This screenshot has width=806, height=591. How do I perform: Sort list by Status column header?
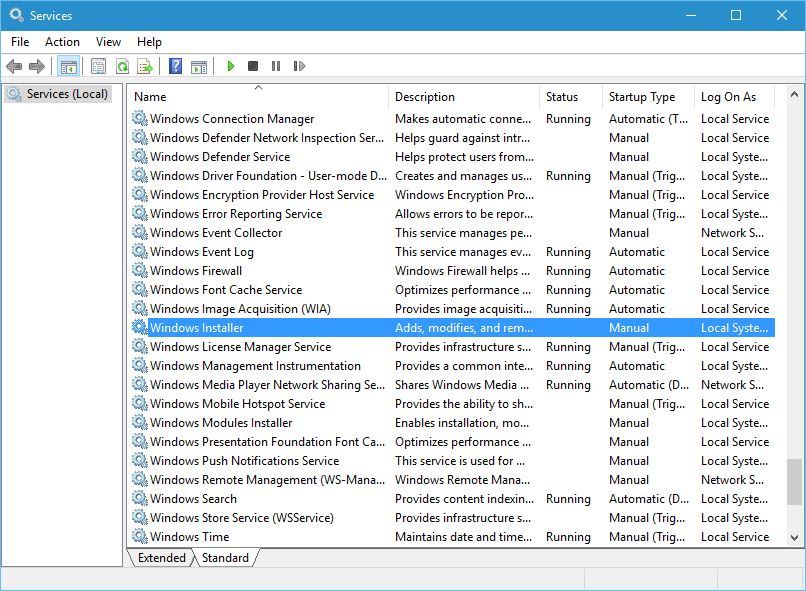click(561, 97)
